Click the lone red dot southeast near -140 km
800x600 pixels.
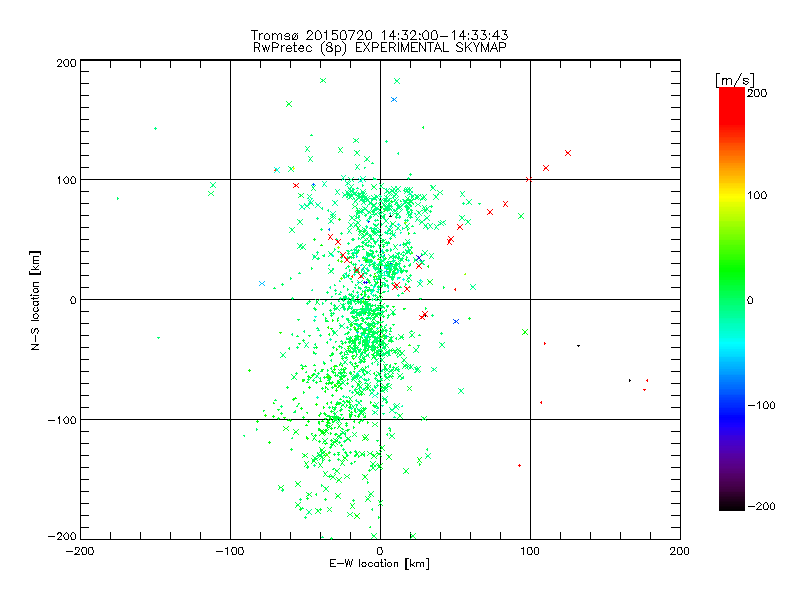519,465
